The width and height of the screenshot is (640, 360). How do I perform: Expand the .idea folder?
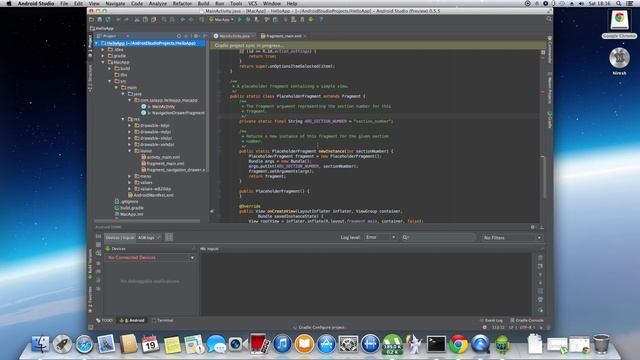pos(103,49)
